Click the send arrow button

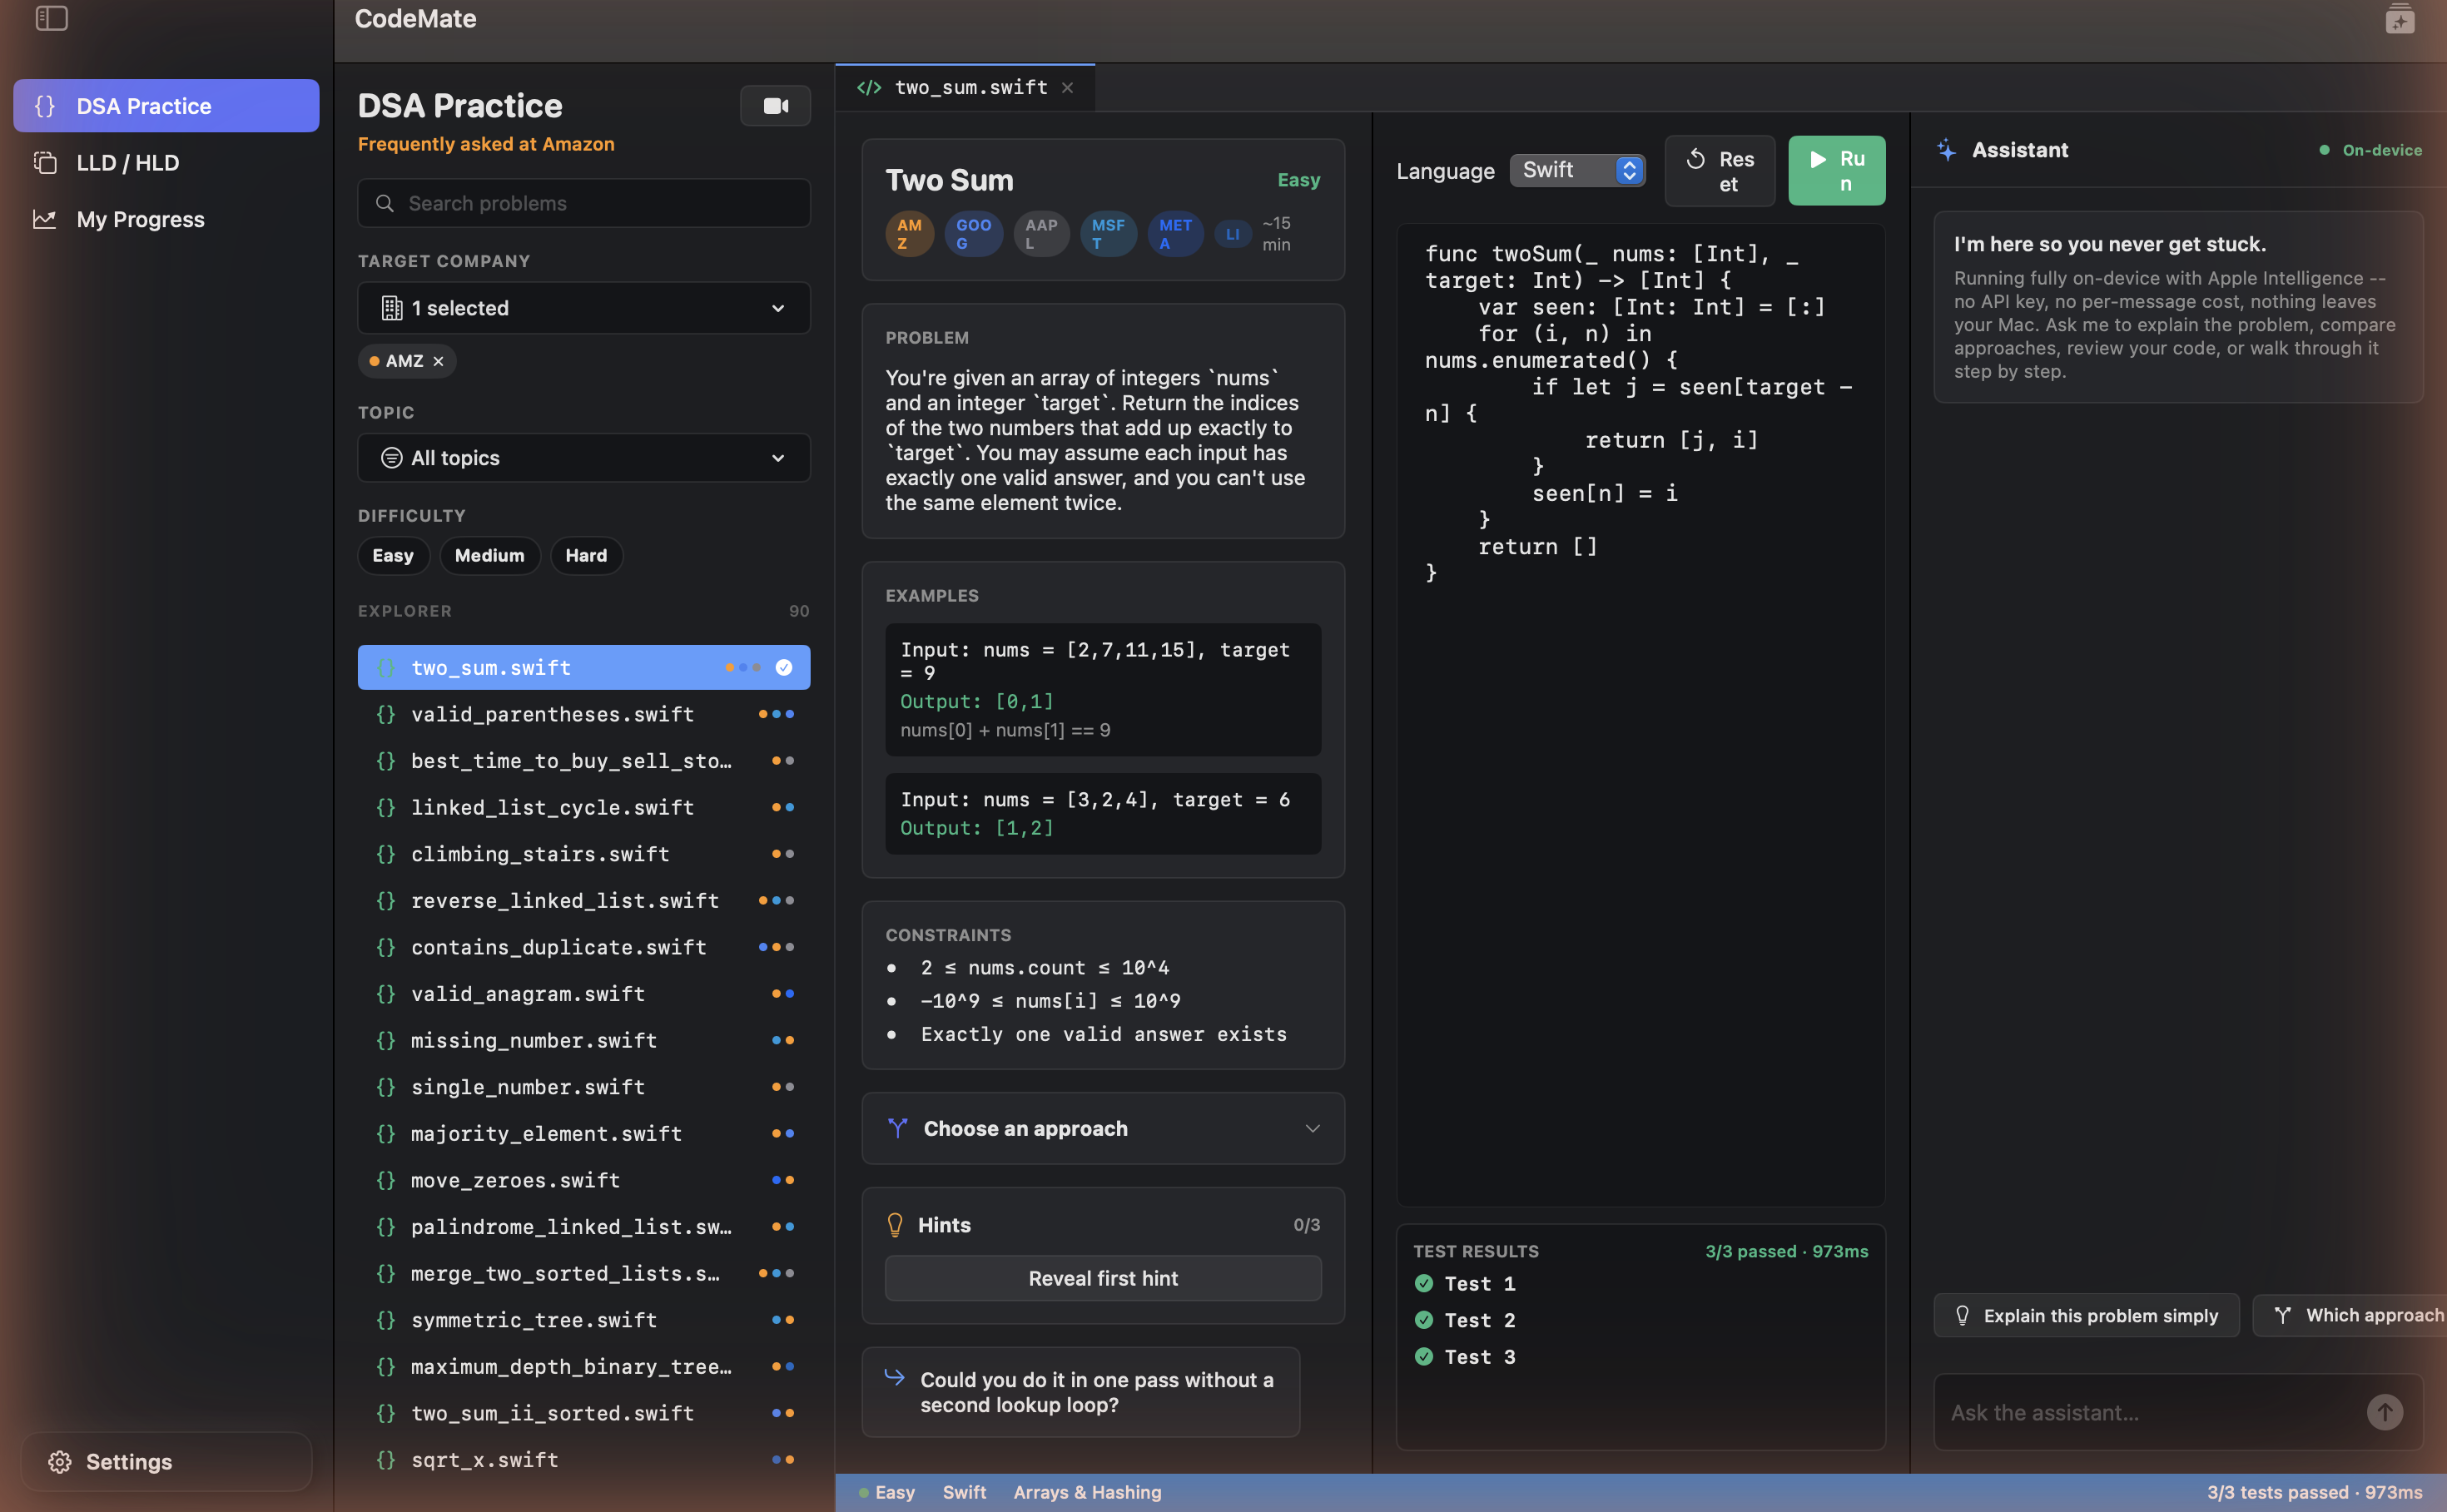(x=2385, y=1412)
